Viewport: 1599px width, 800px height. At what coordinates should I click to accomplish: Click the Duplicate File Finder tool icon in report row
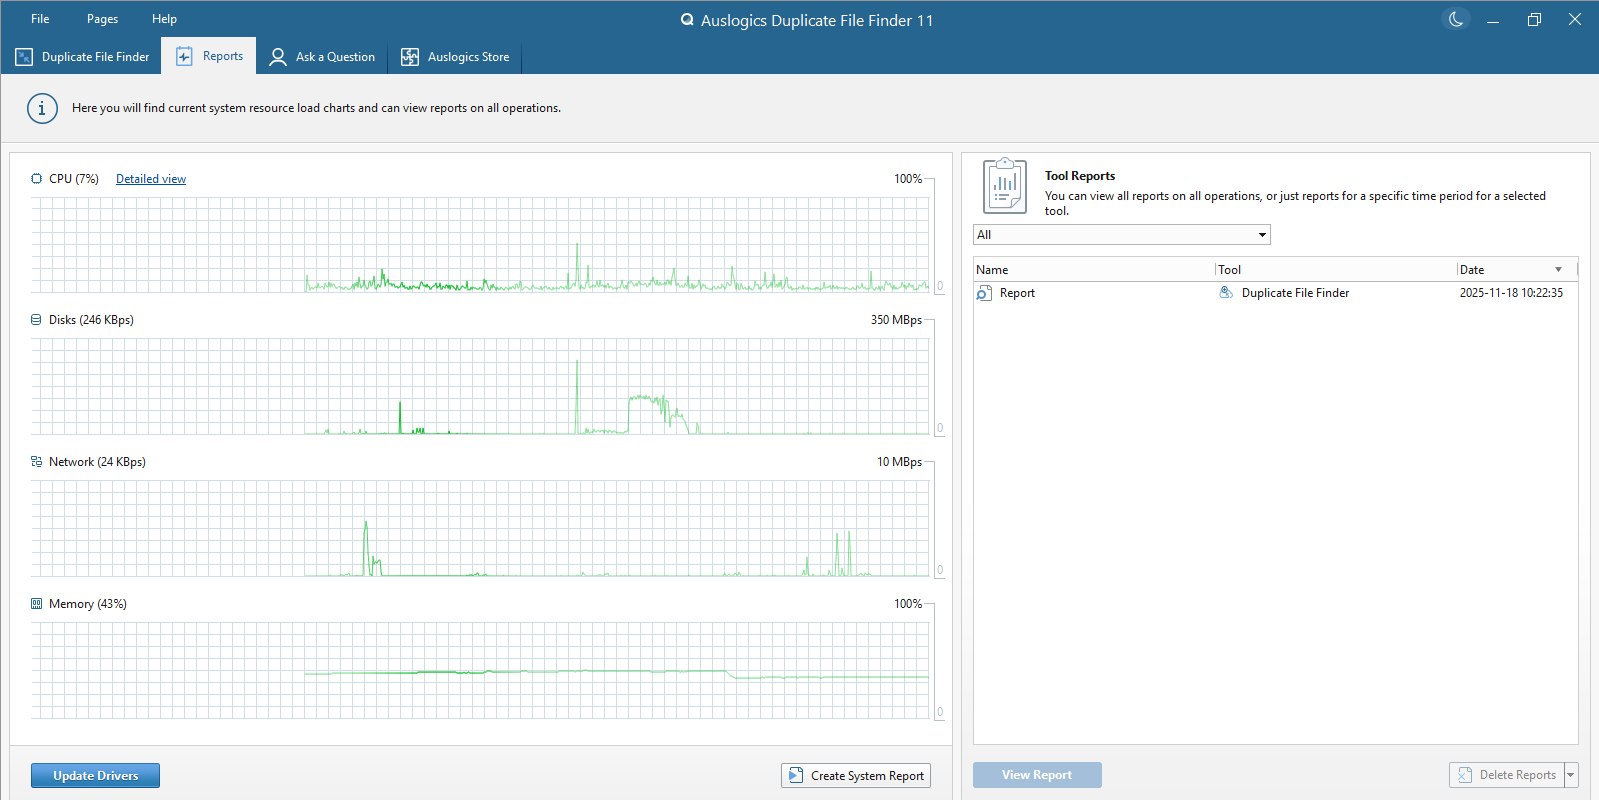[x=1226, y=293]
